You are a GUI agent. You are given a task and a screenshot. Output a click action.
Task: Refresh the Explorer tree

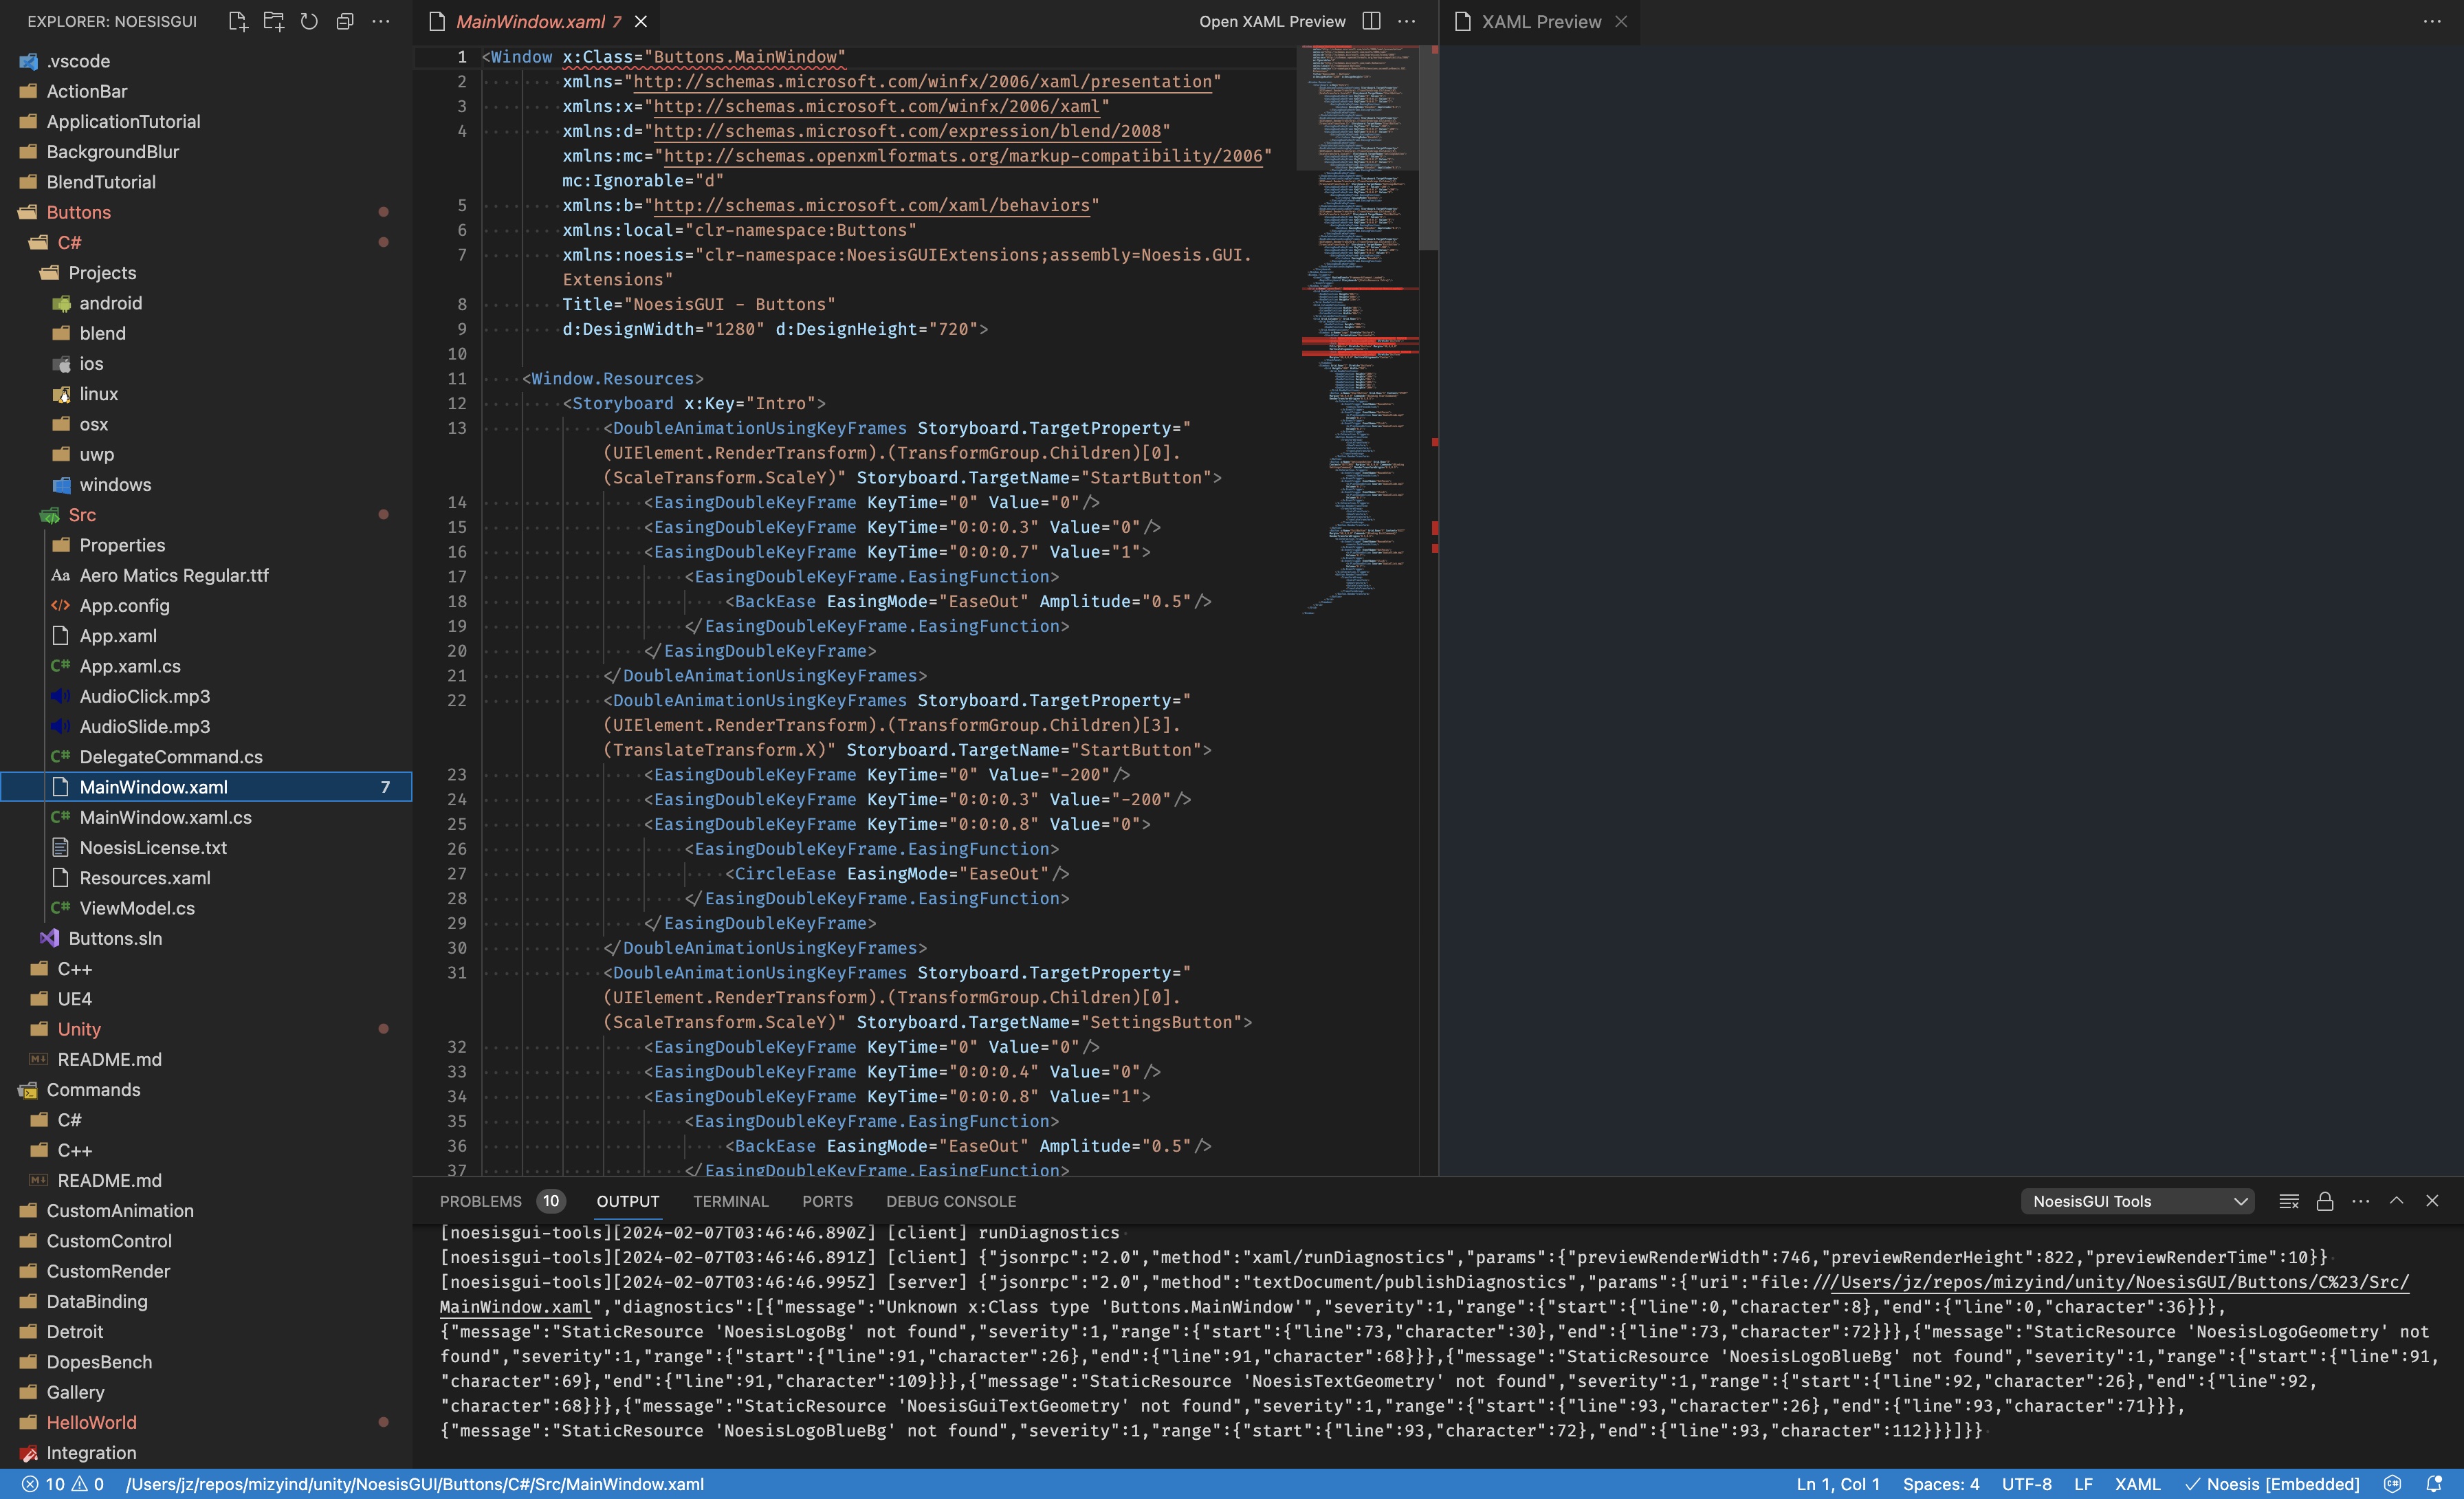coord(309,21)
